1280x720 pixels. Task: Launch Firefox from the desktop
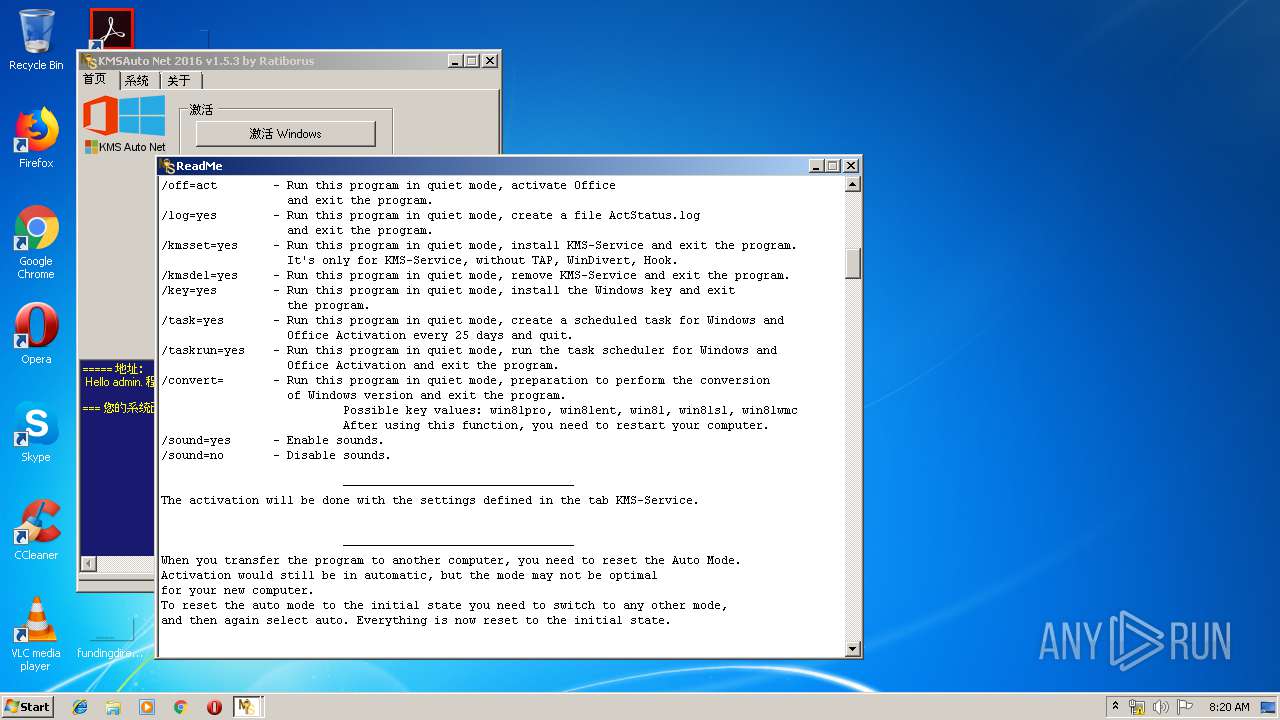36,138
